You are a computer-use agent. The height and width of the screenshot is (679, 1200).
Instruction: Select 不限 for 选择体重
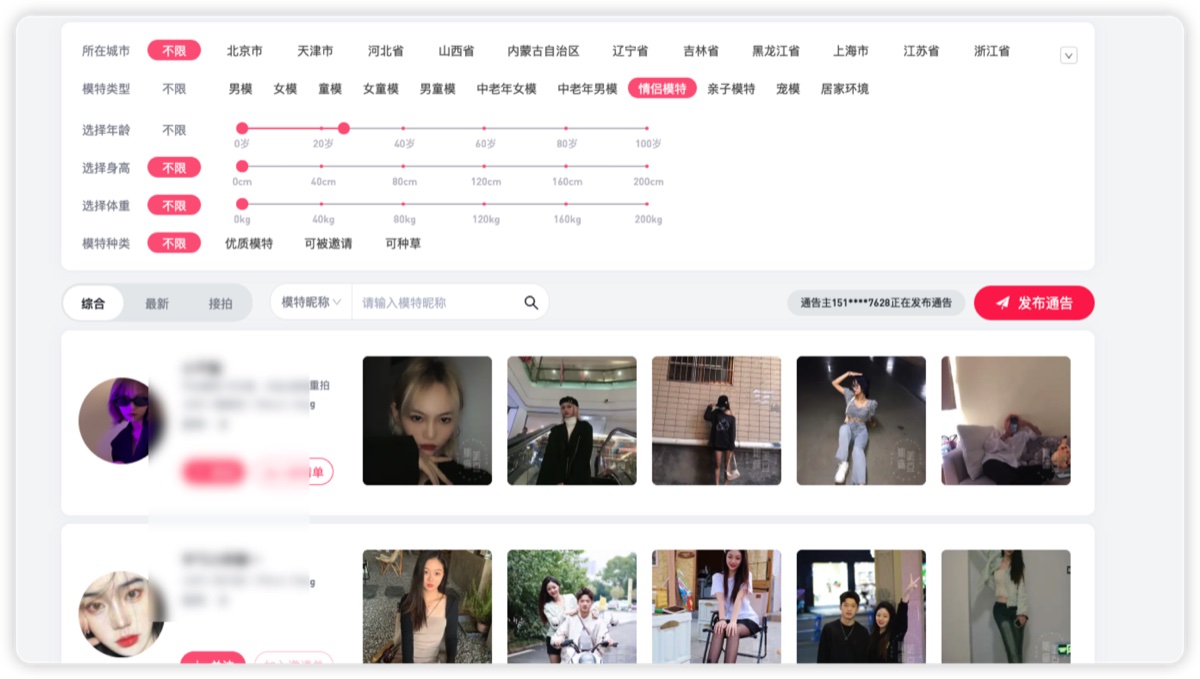click(x=174, y=205)
